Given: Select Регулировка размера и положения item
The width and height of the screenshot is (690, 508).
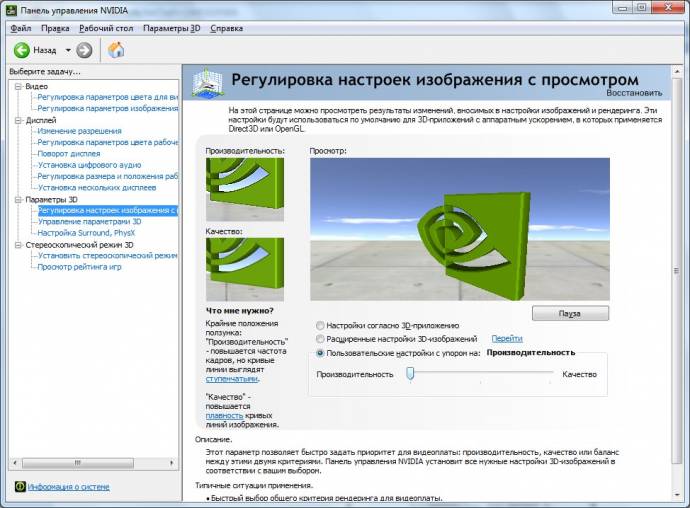Looking at the screenshot, I should 108,176.
